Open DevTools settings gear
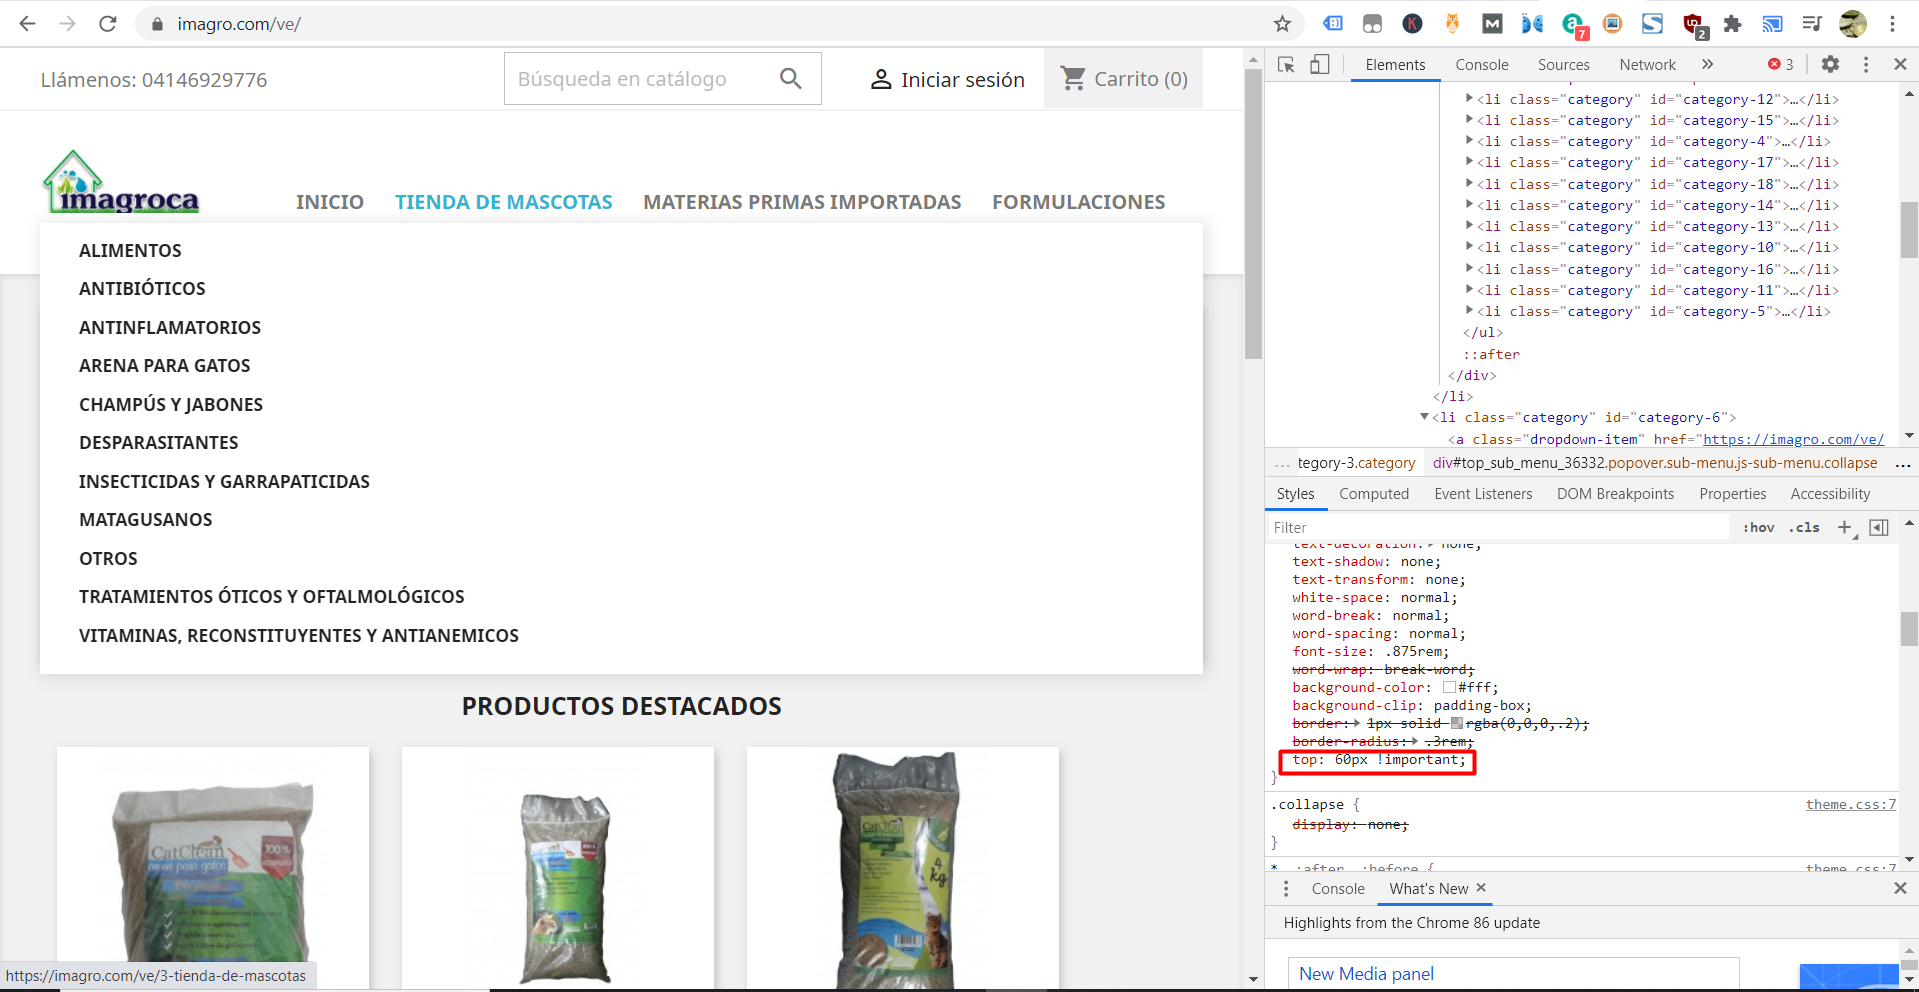Viewport: 1919px width, 992px height. coord(1830,64)
